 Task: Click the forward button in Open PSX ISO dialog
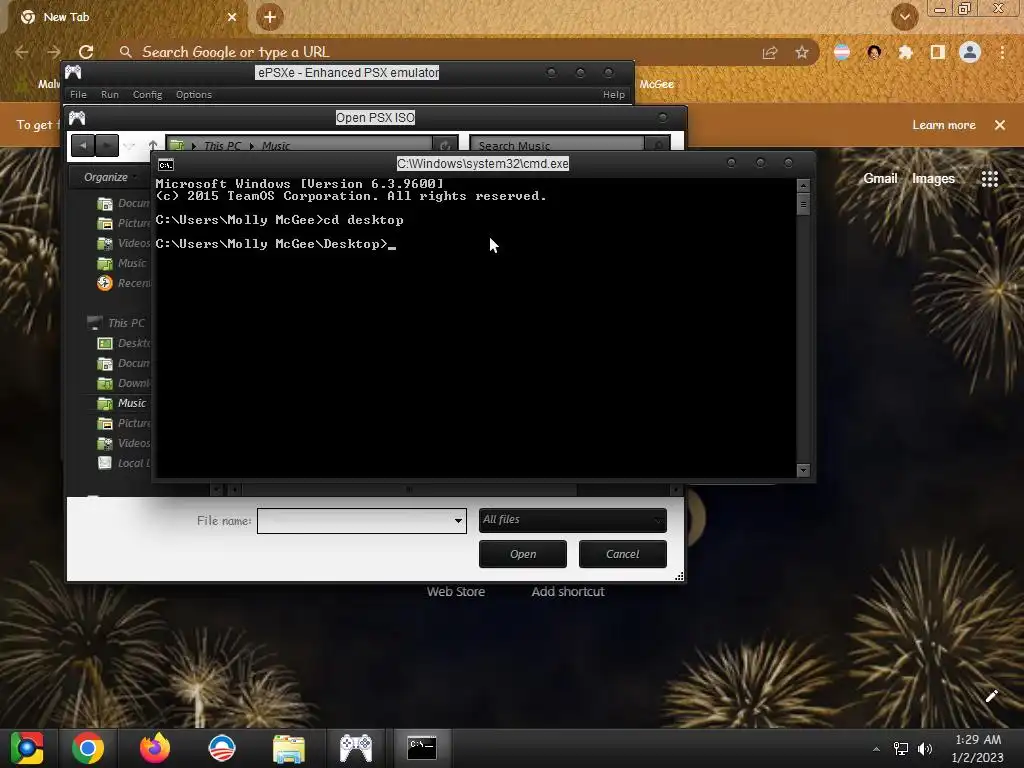(106, 145)
